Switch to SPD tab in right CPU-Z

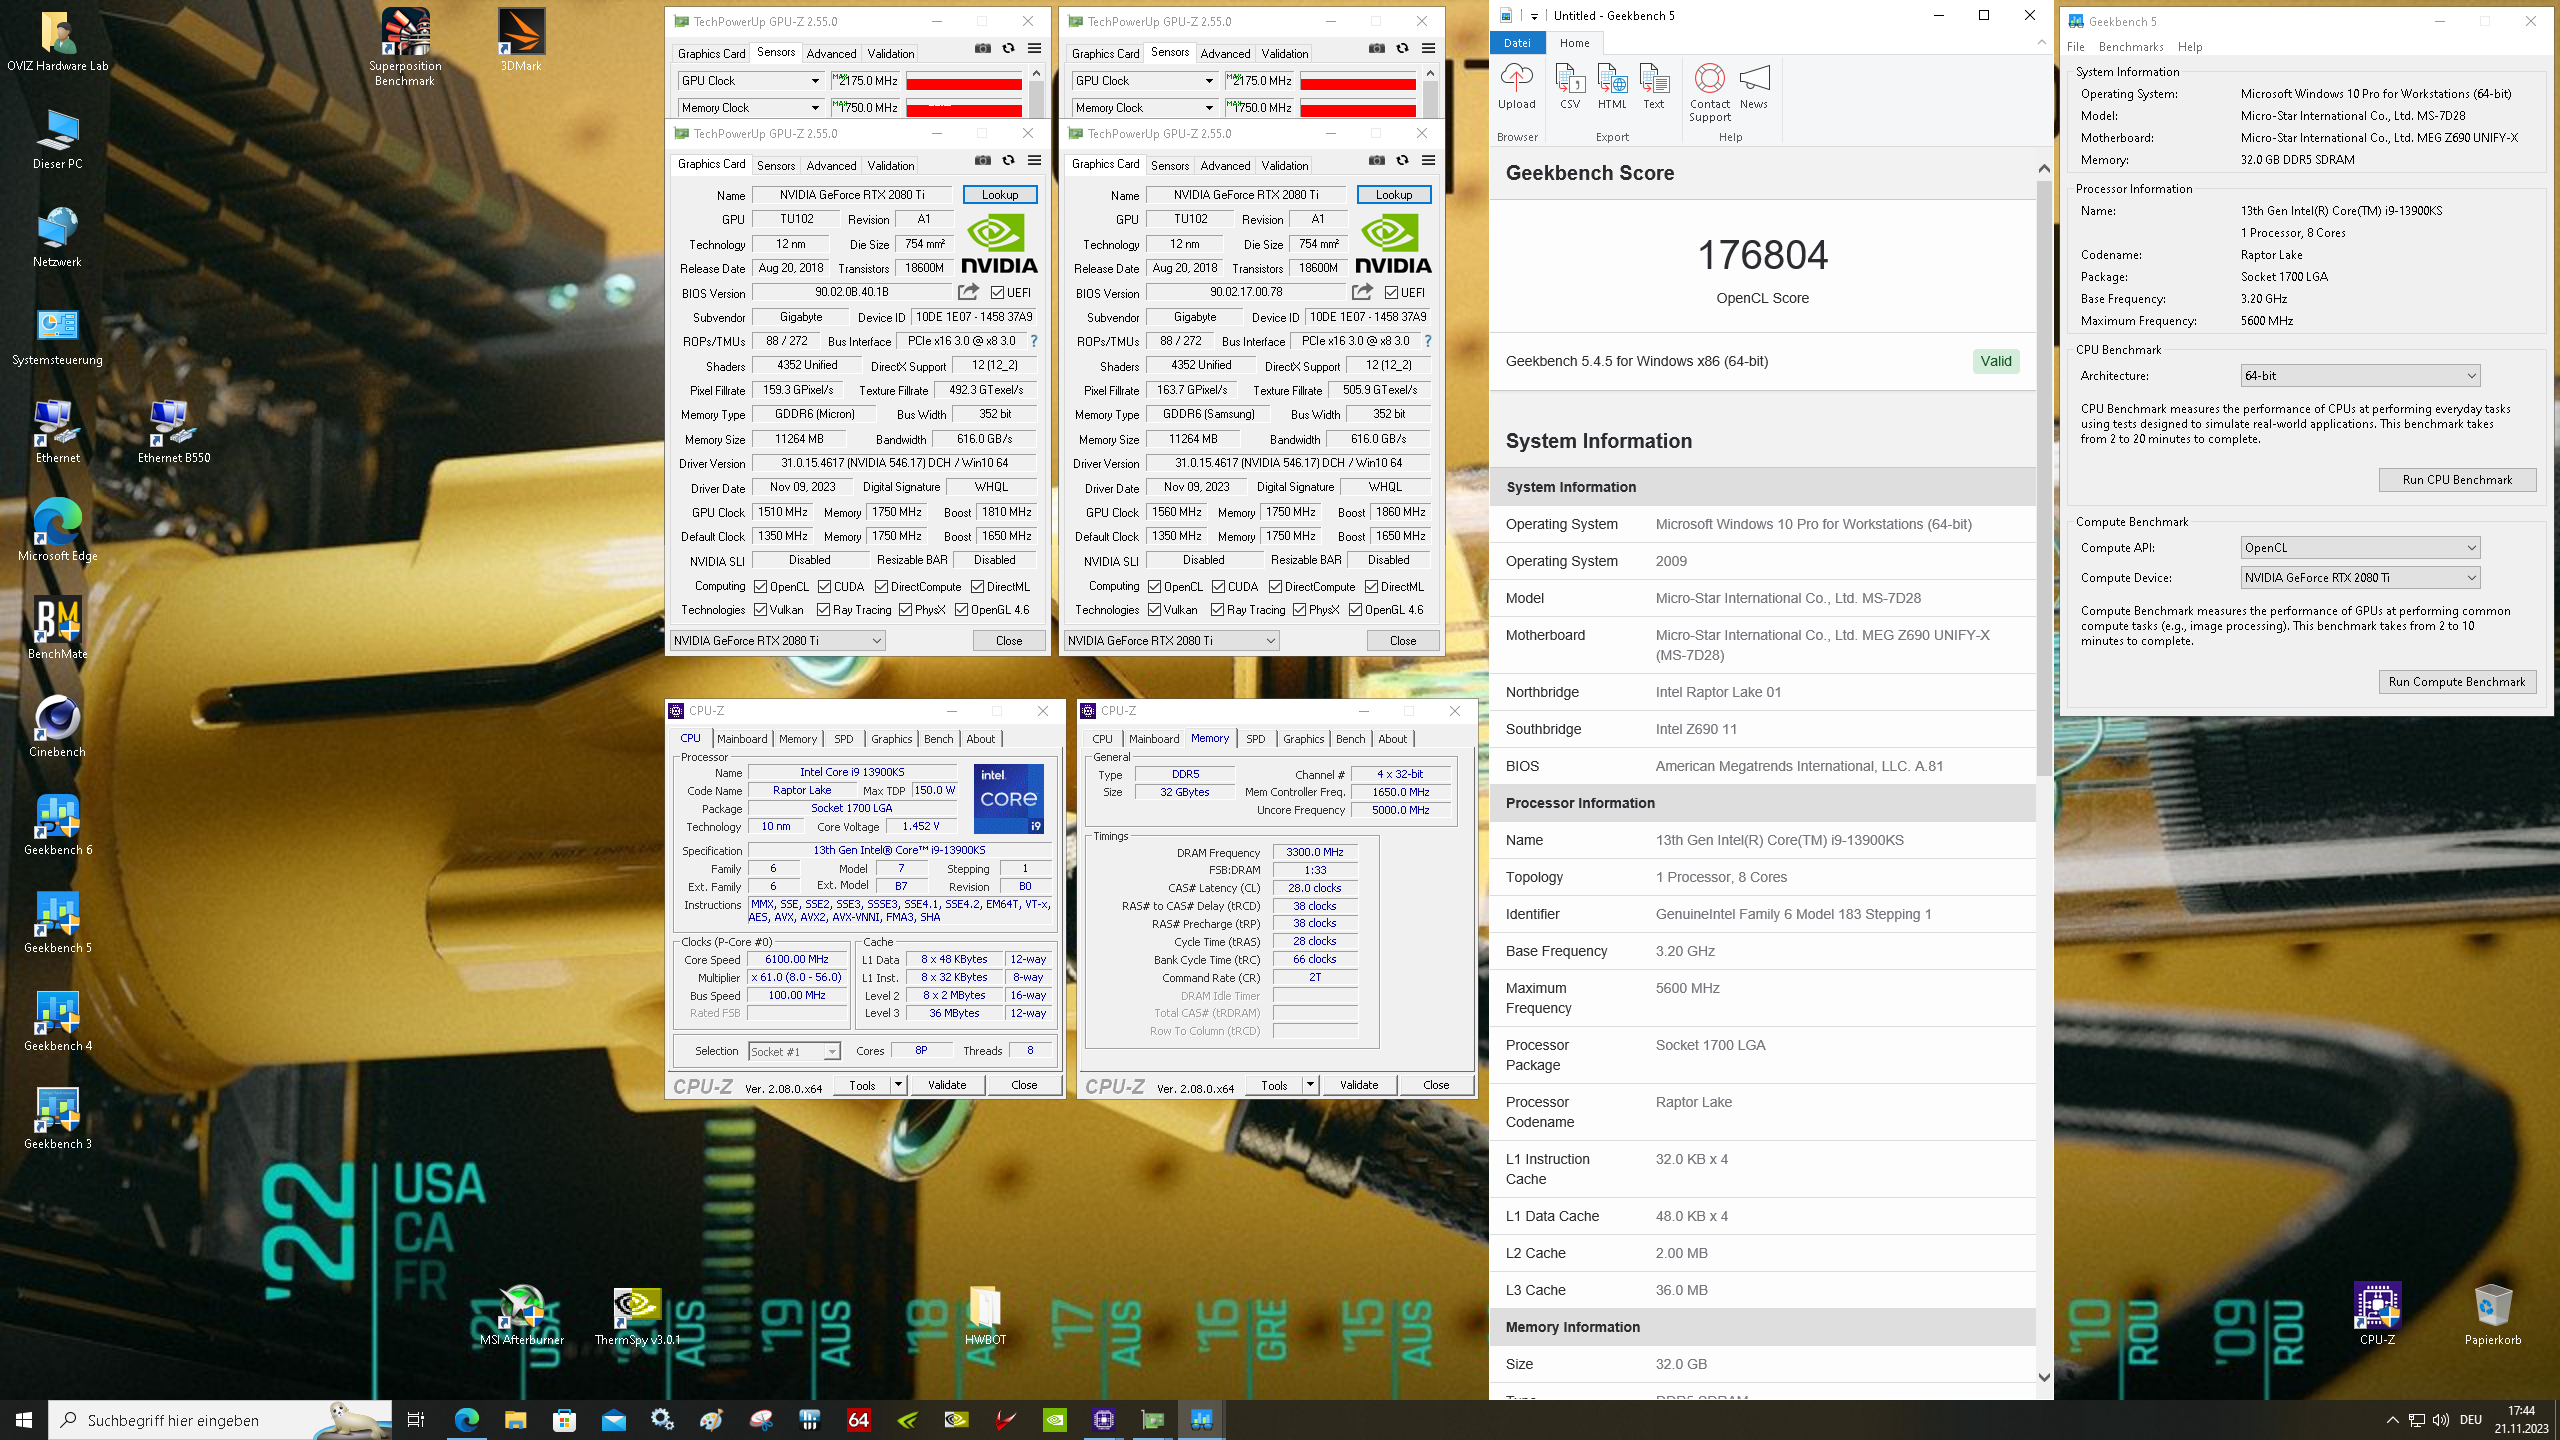(1255, 738)
